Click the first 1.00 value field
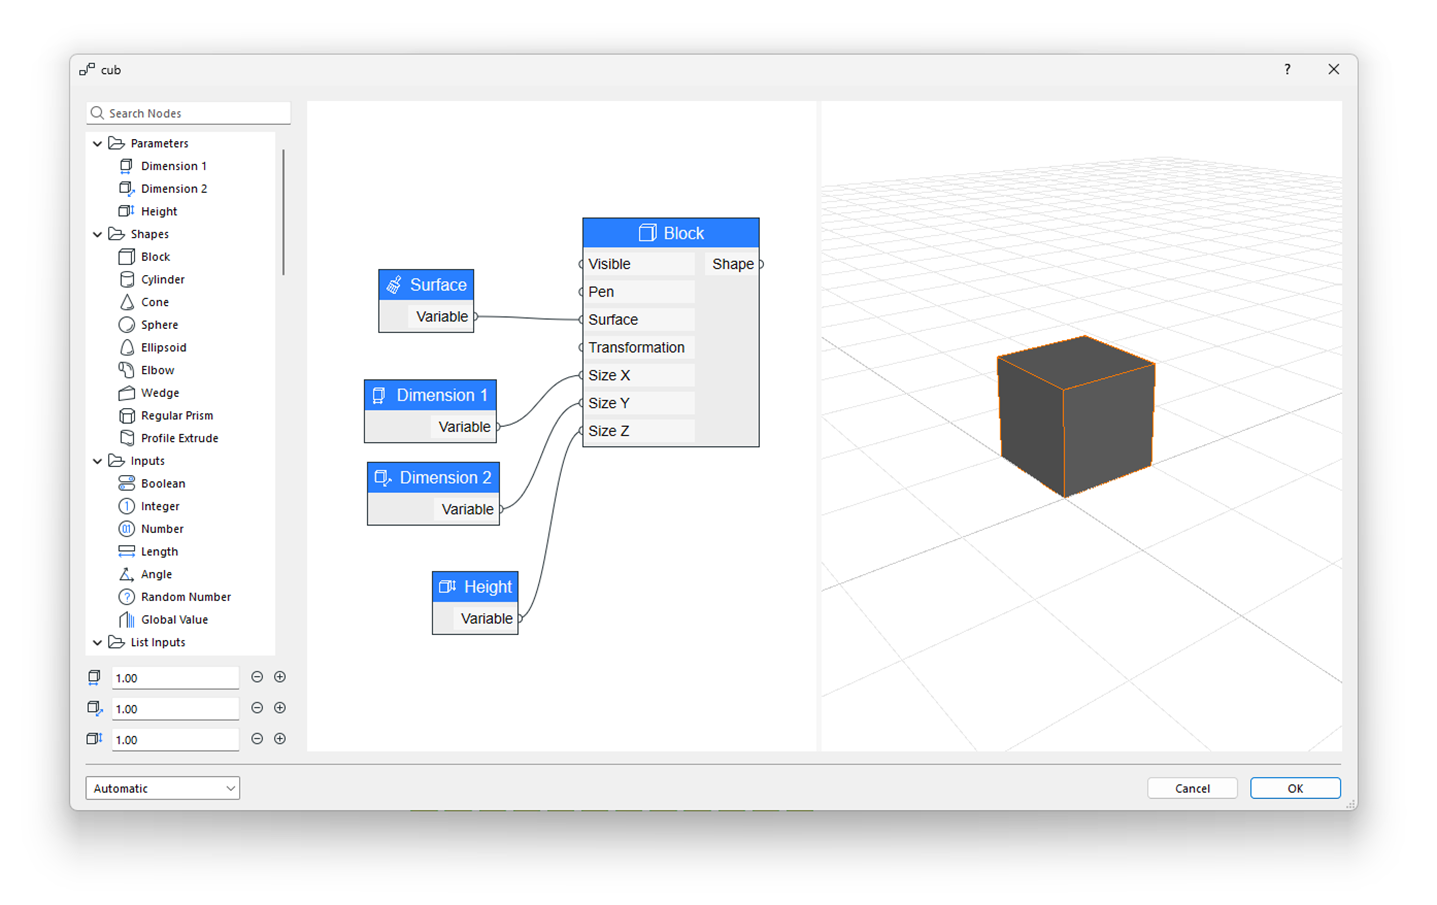1437x905 pixels. point(175,678)
